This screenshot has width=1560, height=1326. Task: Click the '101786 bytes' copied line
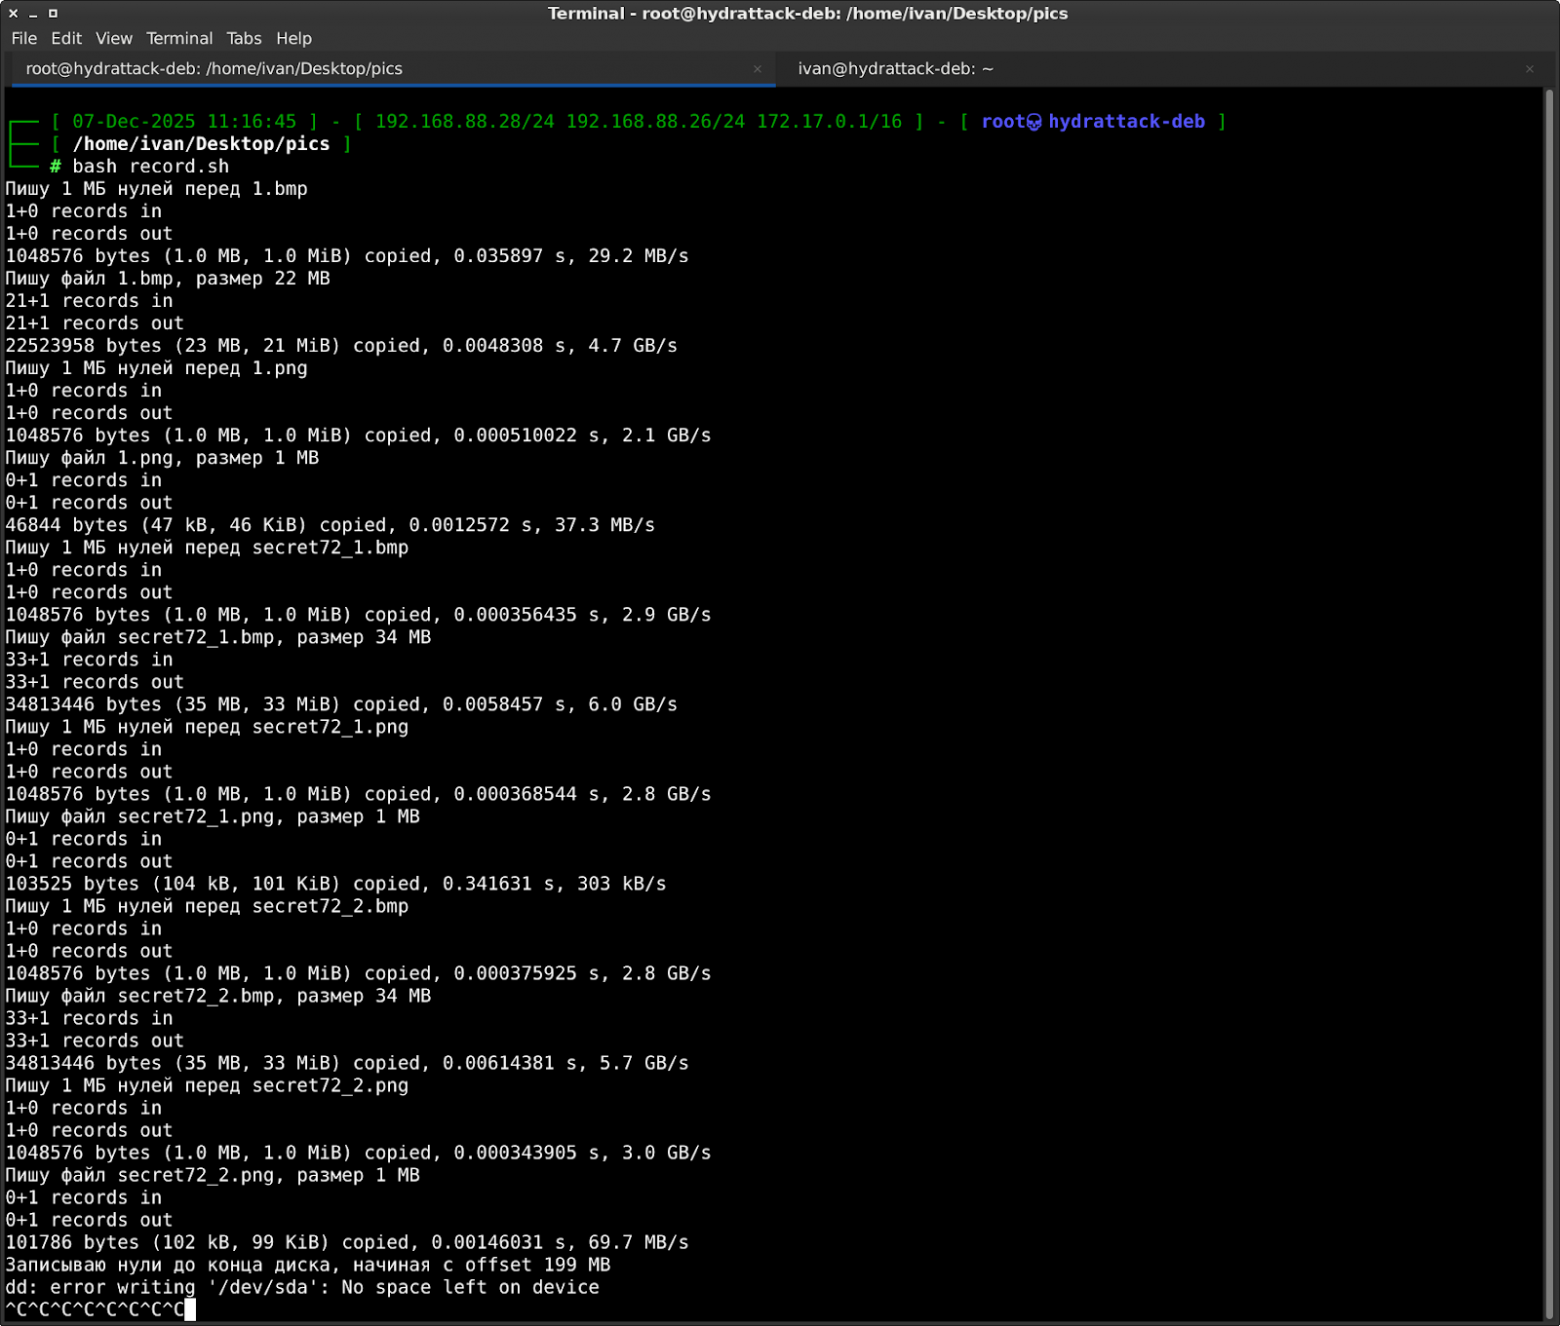[x=347, y=1242]
